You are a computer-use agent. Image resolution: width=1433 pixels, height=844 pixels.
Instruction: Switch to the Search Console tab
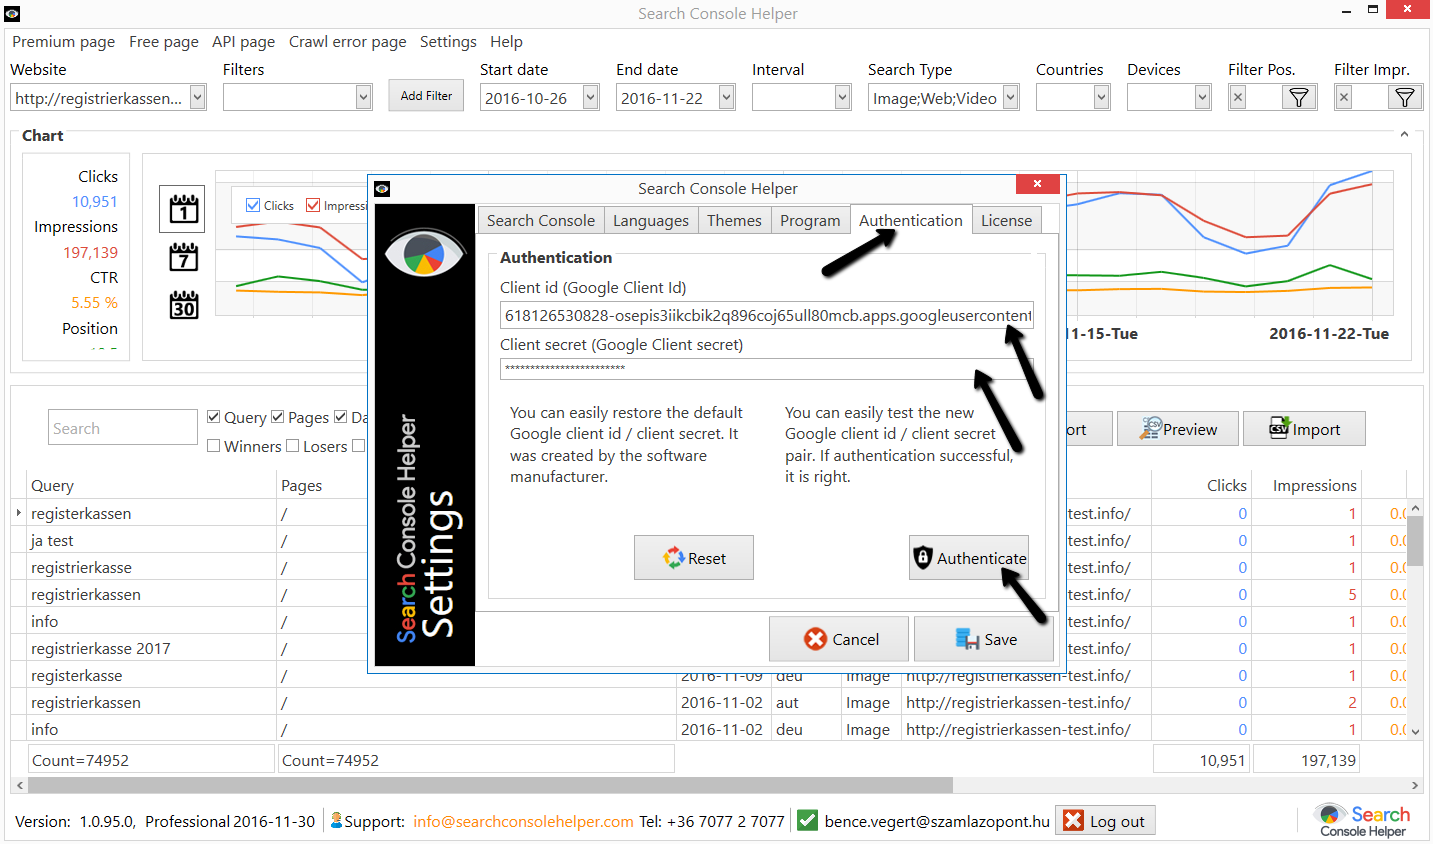(x=541, y=220)
